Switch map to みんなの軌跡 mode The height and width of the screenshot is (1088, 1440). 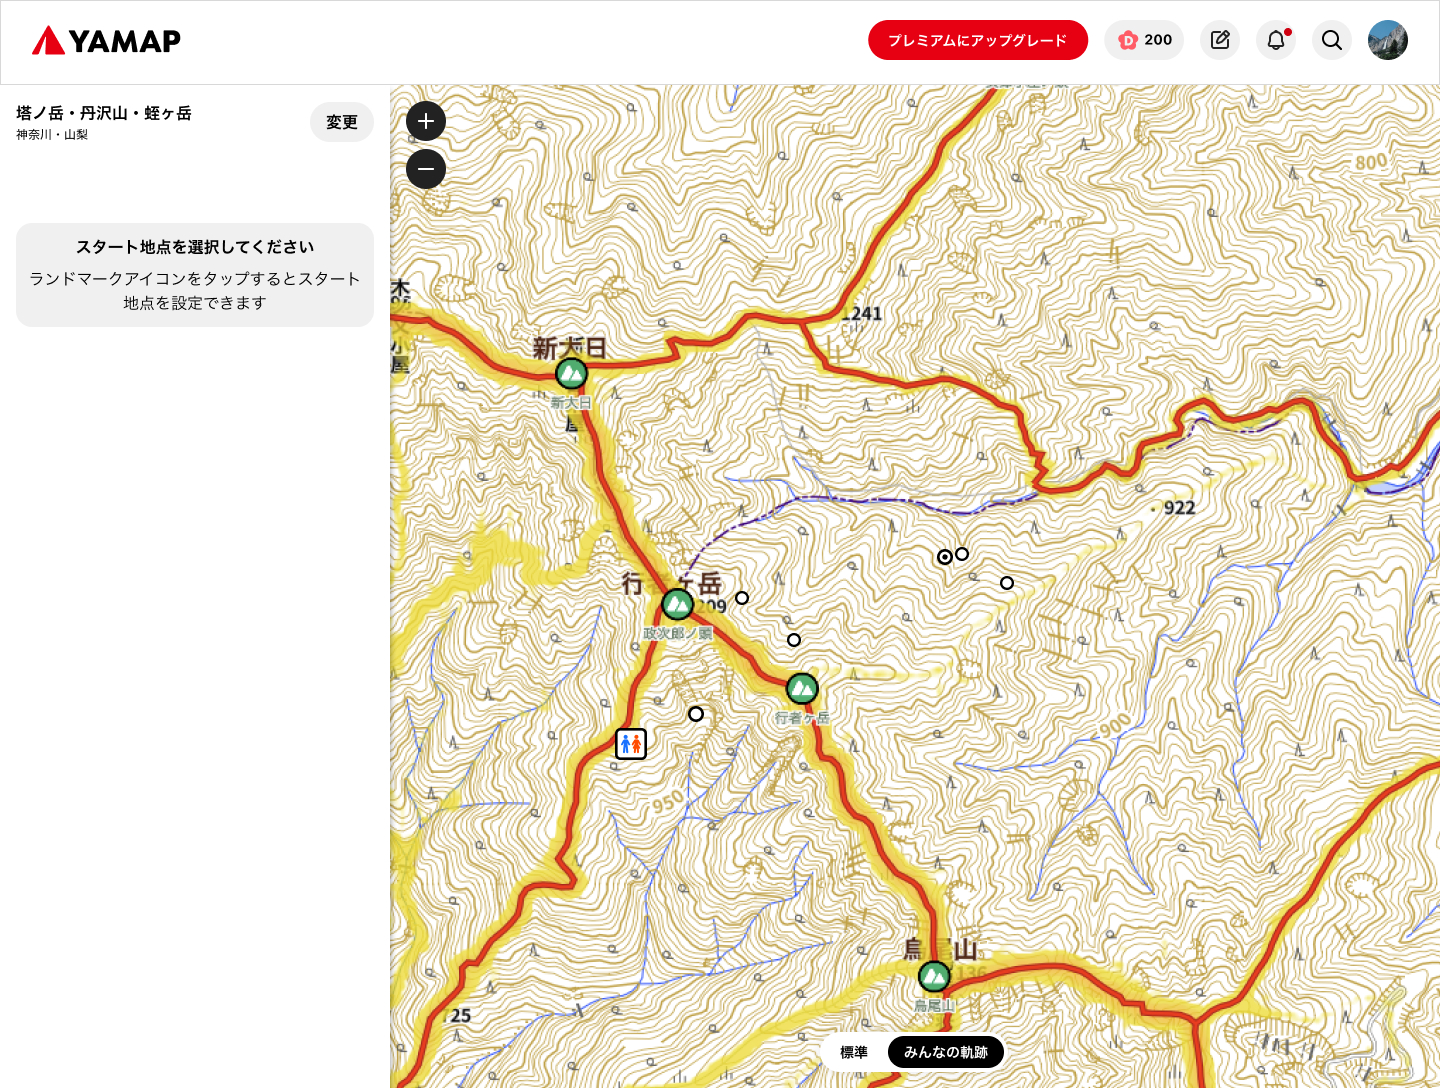click(945, 1052)
